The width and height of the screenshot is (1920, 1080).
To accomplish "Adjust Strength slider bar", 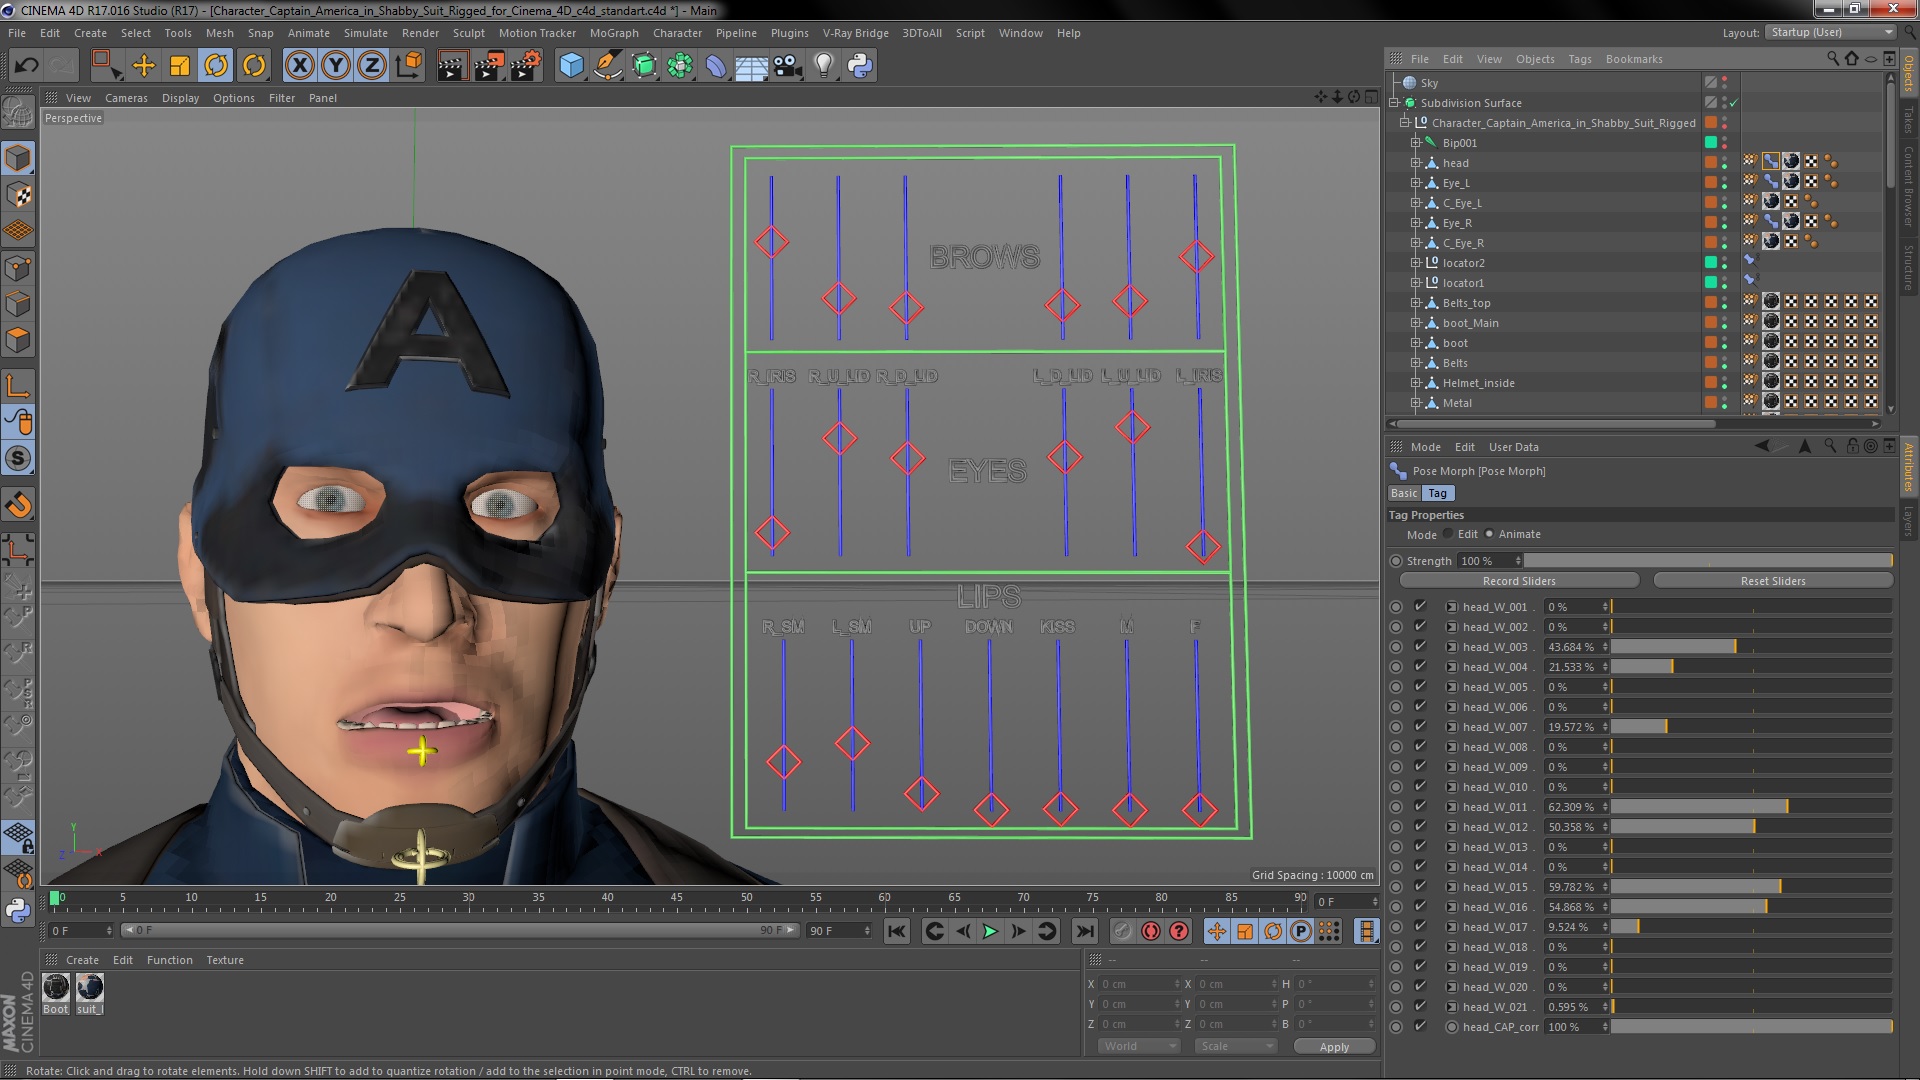I will click(x=1708, y=561).
